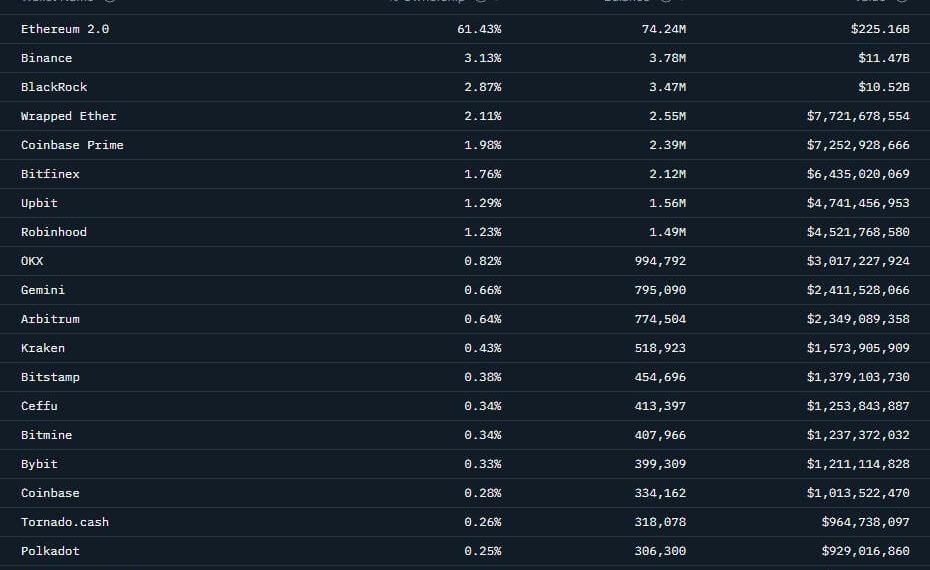Click the Upbit wallet name
This screenshot has height=570, width=930.
[x=39, y=203]
